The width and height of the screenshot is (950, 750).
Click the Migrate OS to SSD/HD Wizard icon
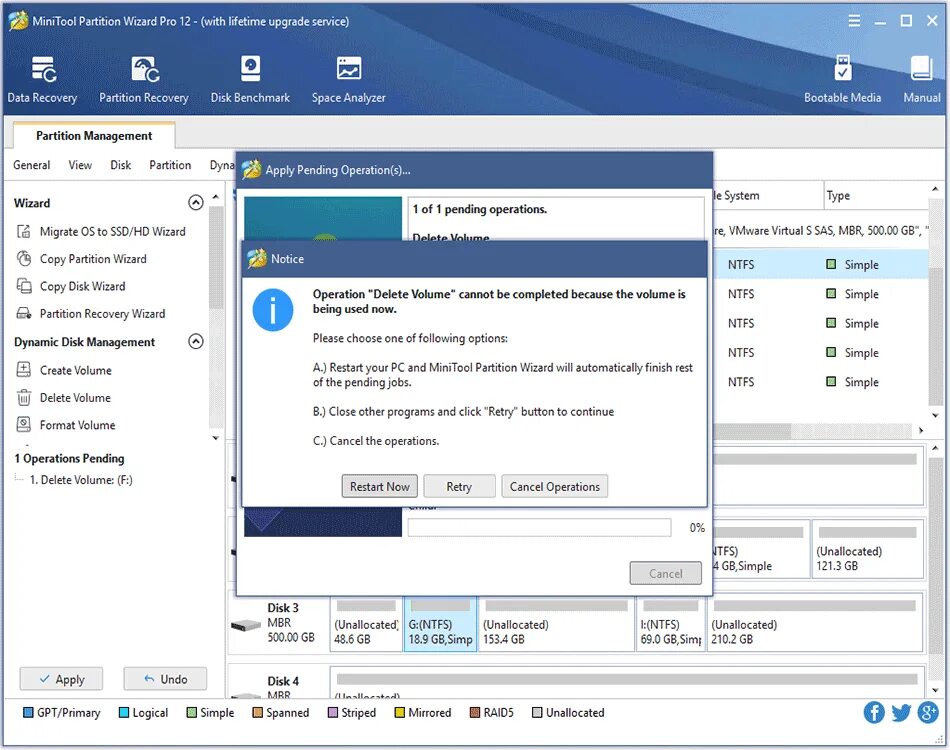[x=24, y=231]
